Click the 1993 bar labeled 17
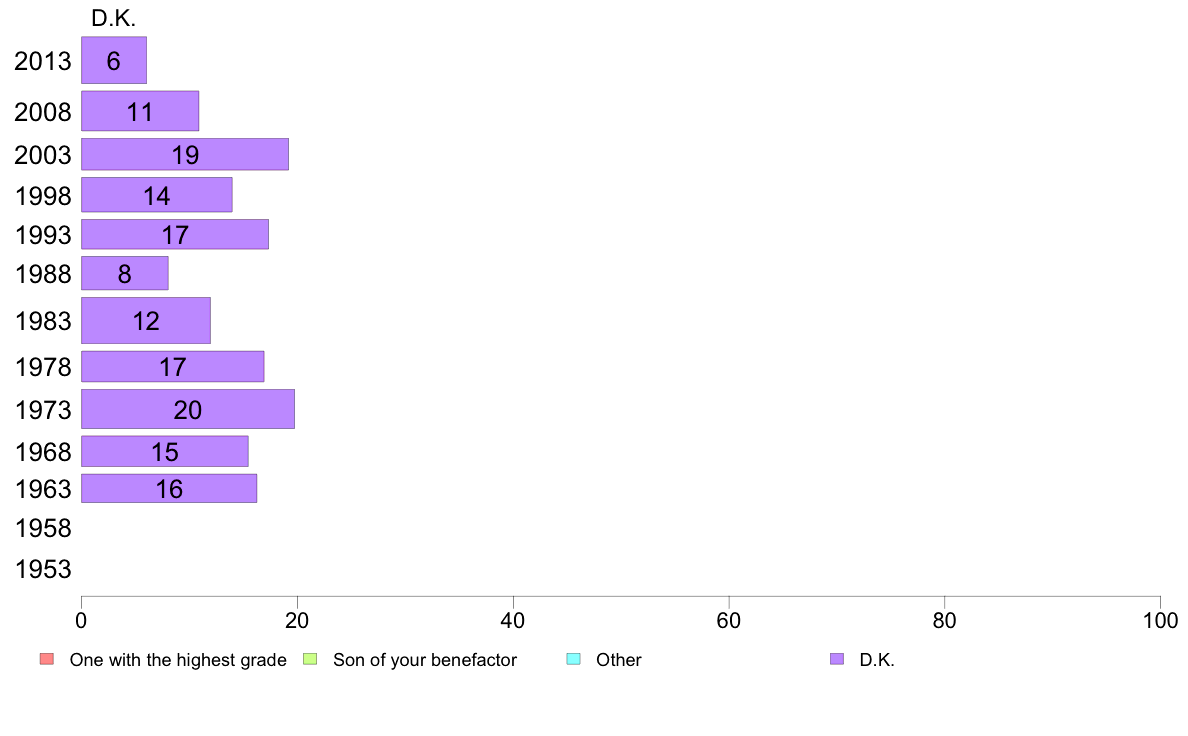Image resolution: width=1188 pixels, height=736 pixels. (175, 234)
